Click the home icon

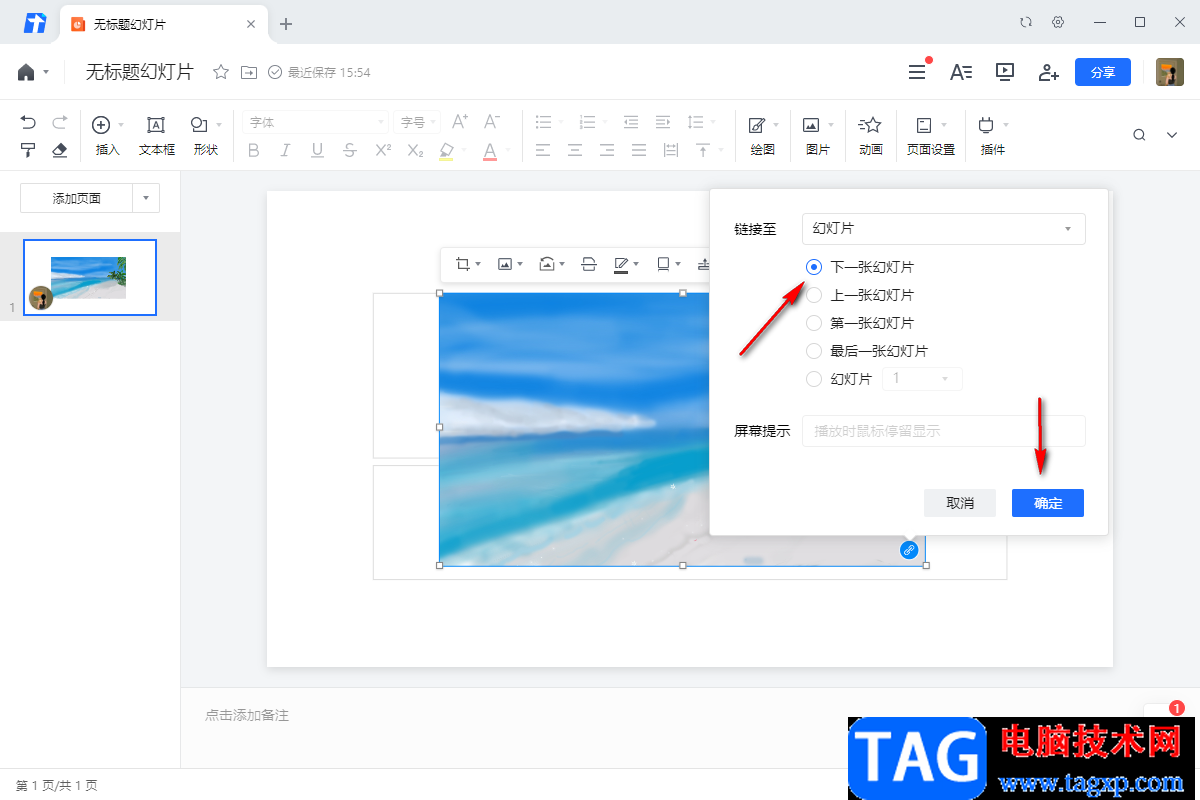pyautogui.click(x=26, y=72)
